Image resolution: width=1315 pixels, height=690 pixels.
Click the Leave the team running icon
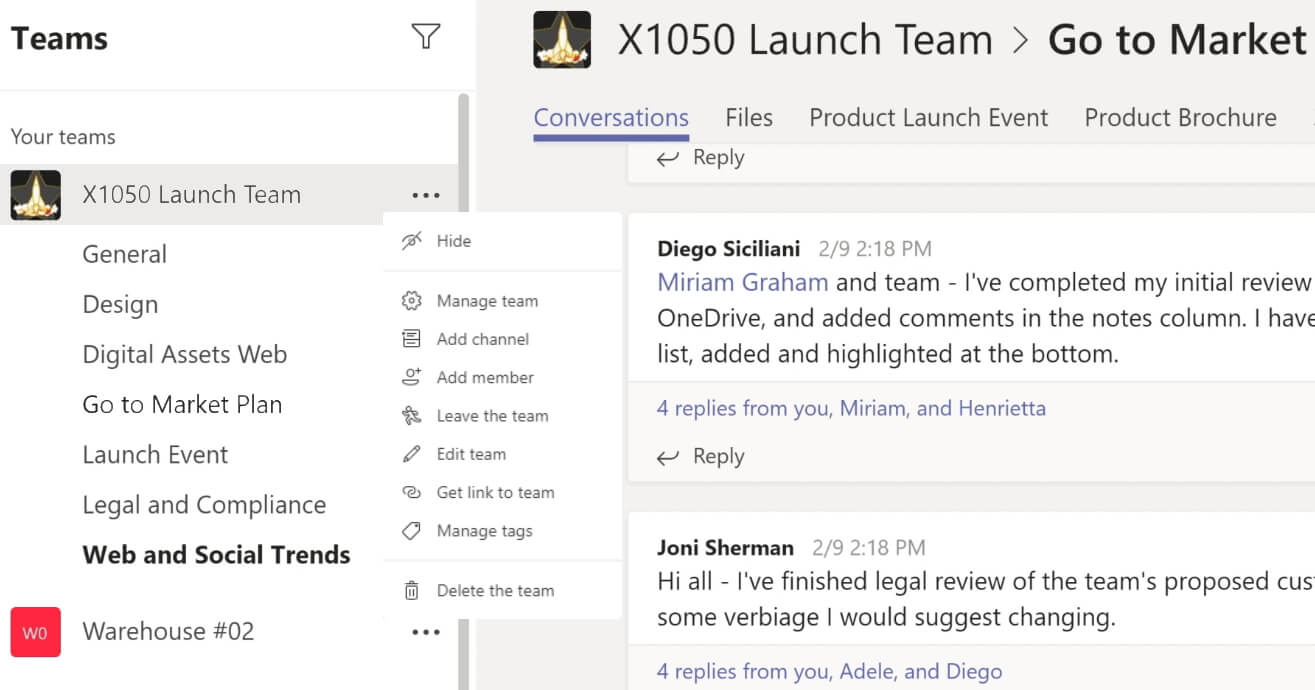pos(411,416)
